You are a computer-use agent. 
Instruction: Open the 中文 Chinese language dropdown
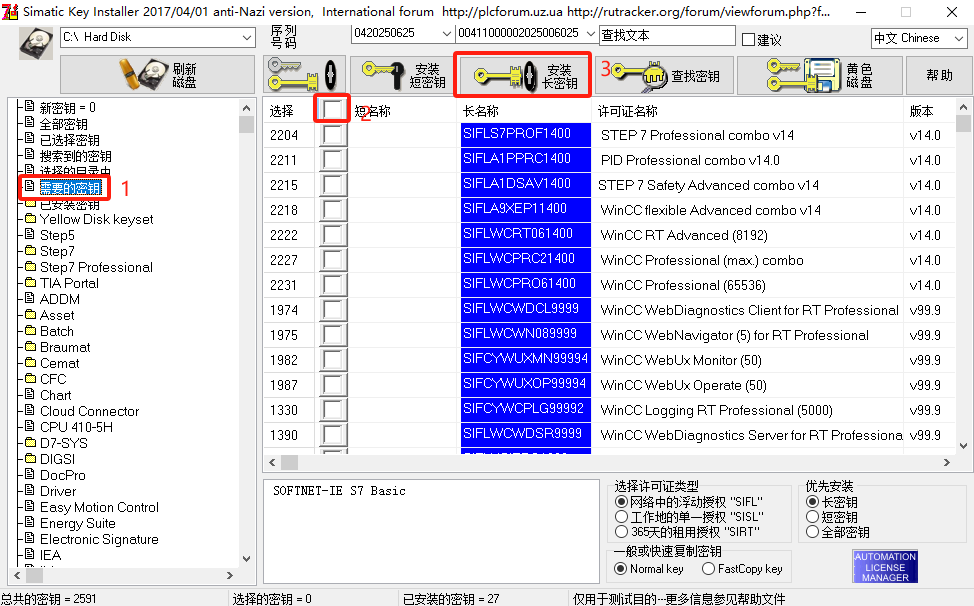click(x=958, y=38)
